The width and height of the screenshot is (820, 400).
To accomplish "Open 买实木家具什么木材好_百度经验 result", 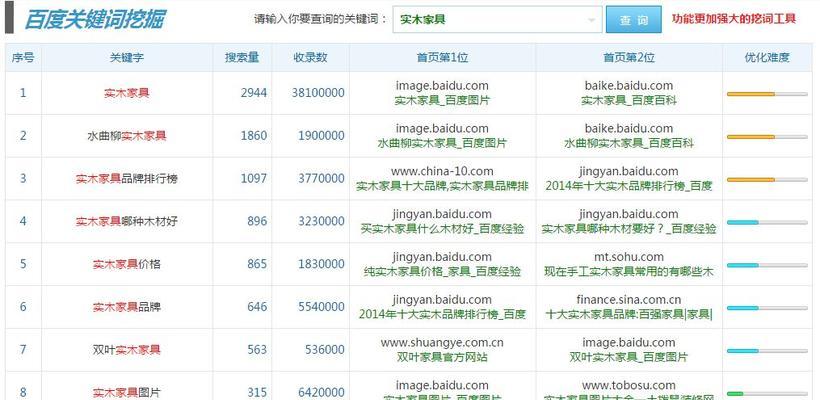I will click(x=442, y=229).
